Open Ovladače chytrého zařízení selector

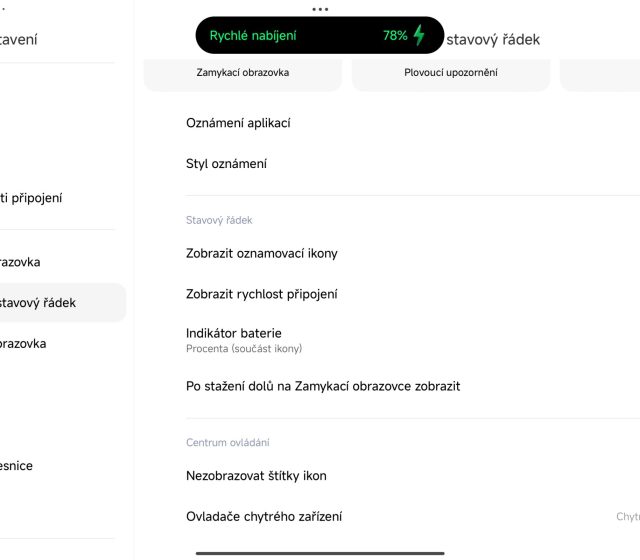(264, 517)
